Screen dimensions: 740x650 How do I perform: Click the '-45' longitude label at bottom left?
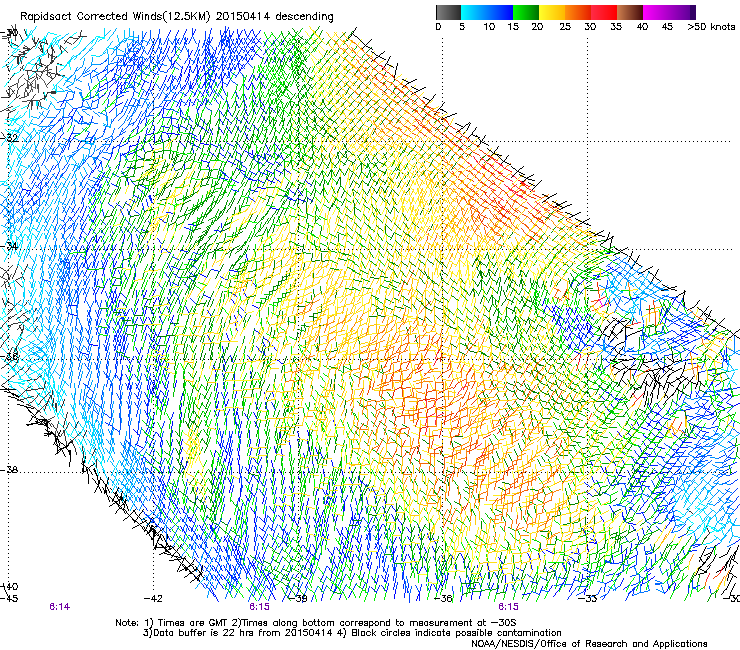point(9,599)
